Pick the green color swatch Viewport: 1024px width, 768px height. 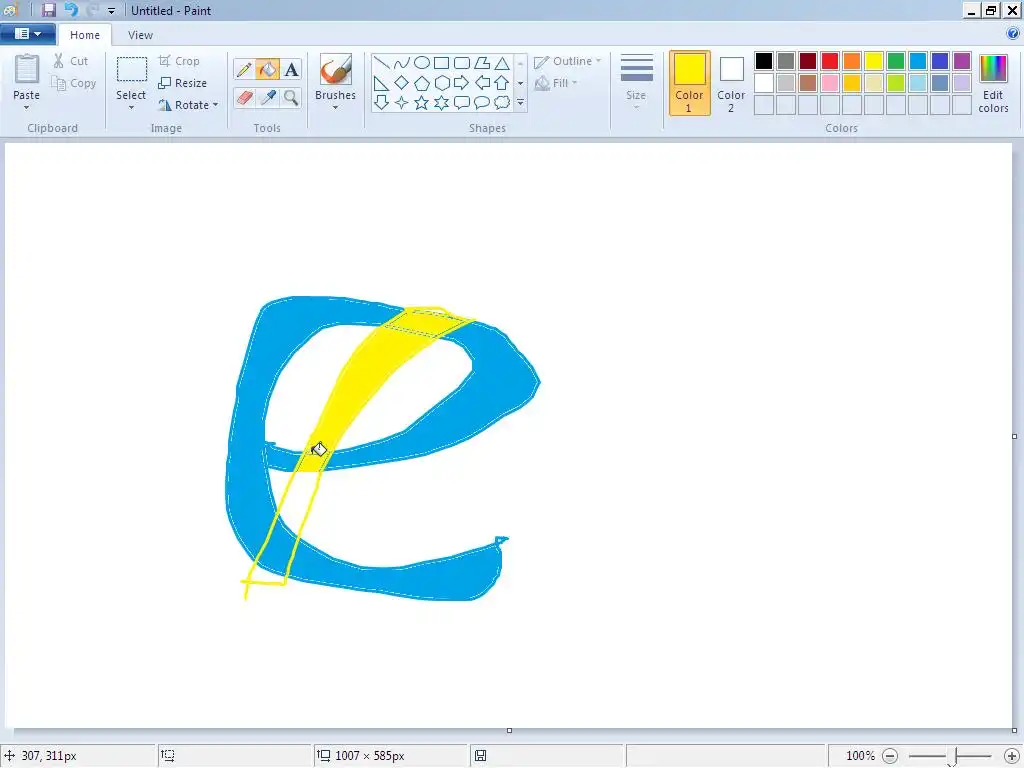(x=896, y=61)
